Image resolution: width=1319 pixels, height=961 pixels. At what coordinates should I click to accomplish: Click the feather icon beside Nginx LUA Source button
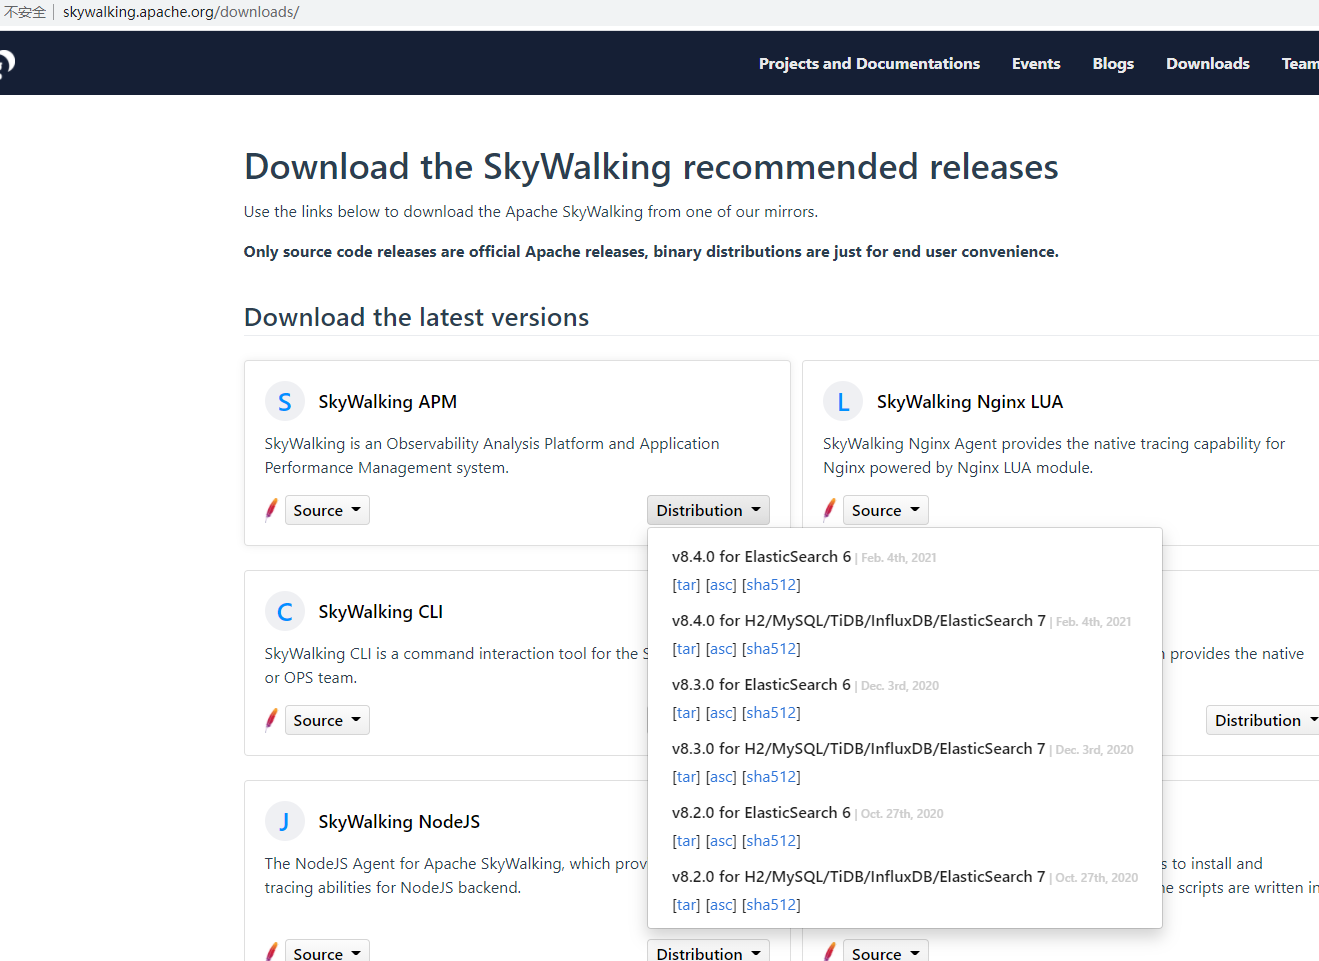(829, 509)
